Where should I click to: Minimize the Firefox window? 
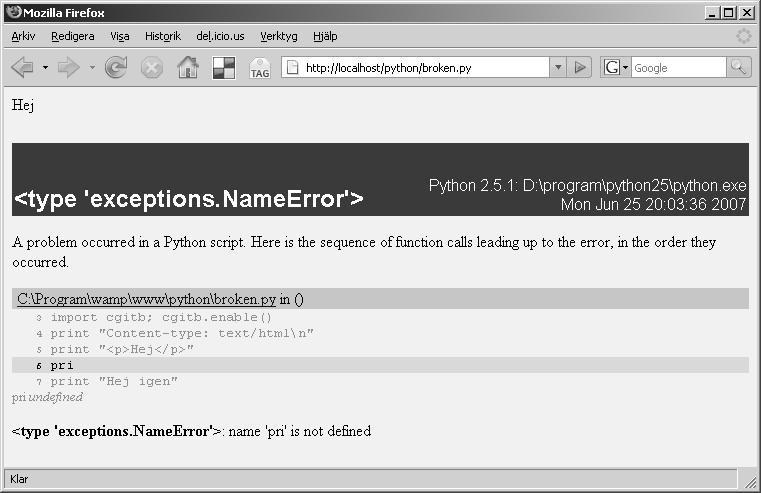coord(711,13)
